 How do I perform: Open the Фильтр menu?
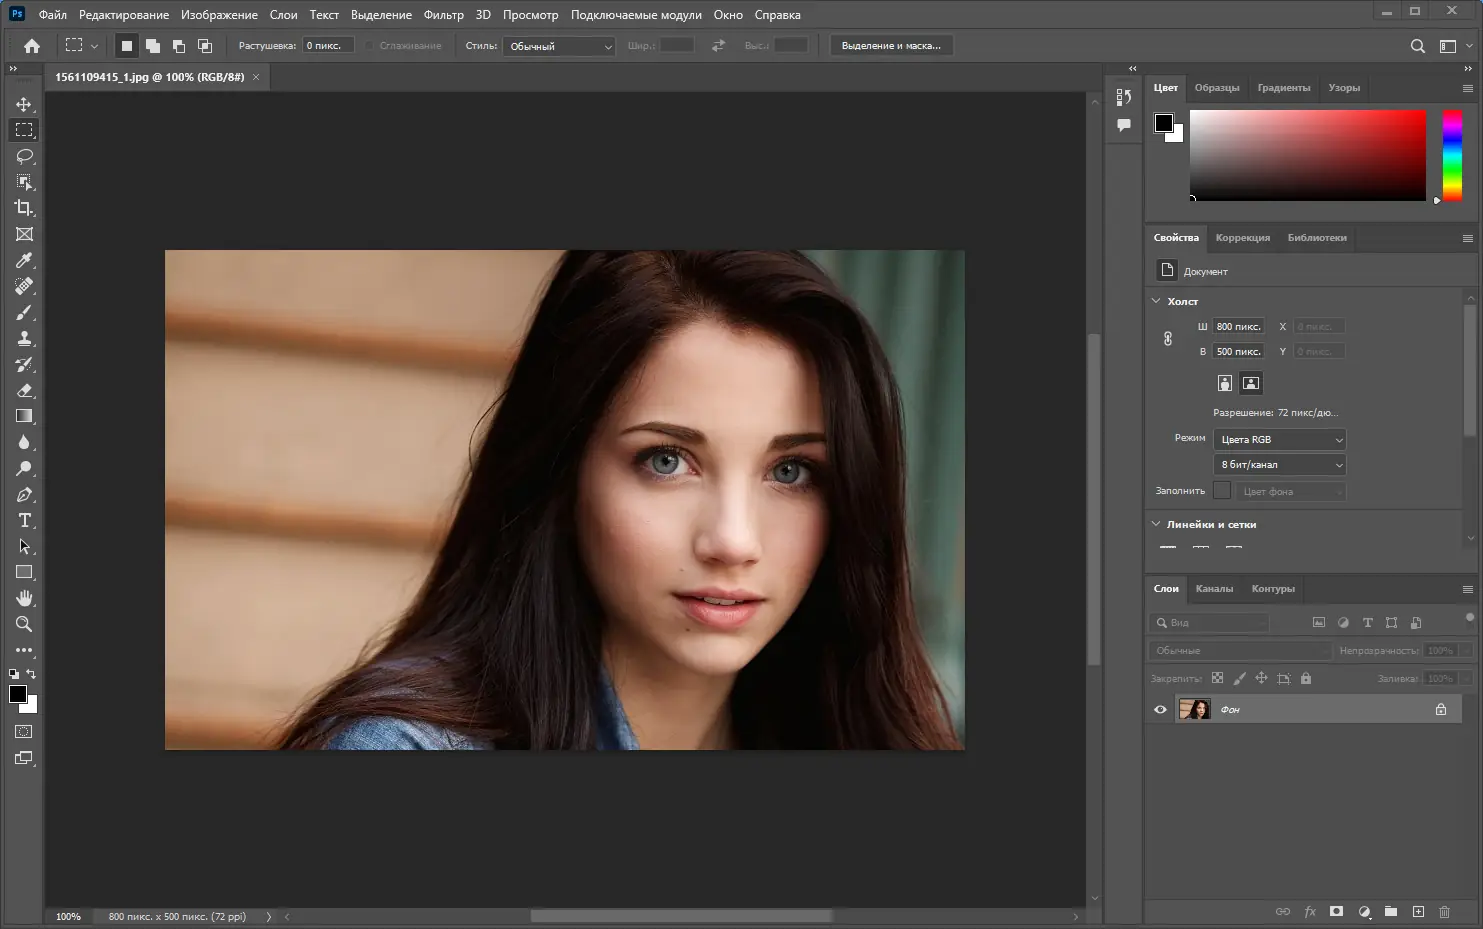click(x=443, y=15)
